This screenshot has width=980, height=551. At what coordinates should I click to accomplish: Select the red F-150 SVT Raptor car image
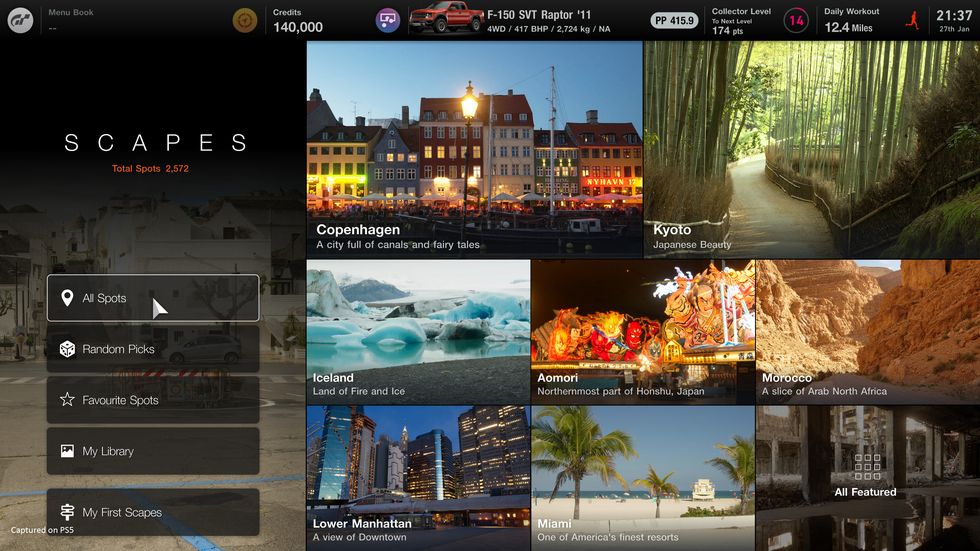445,18
